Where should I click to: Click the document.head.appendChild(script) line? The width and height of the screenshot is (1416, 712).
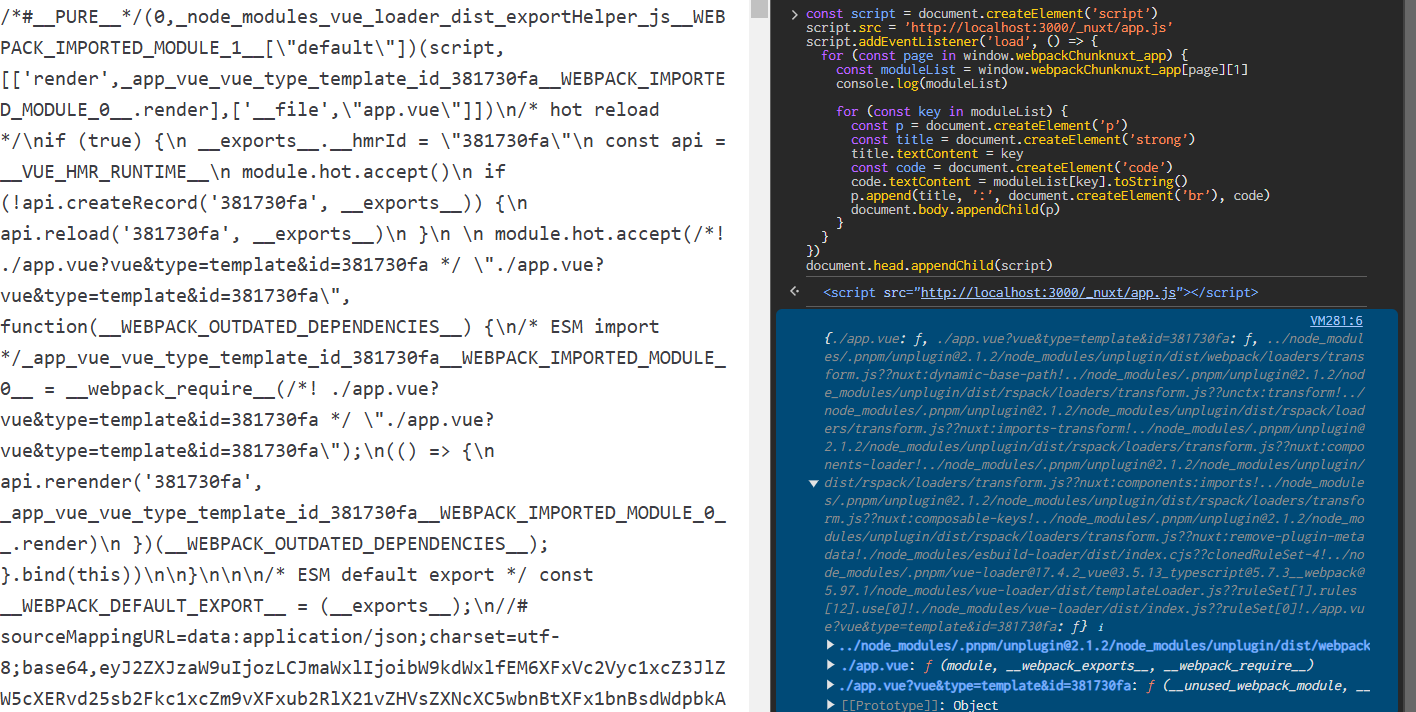pos(929,266)
